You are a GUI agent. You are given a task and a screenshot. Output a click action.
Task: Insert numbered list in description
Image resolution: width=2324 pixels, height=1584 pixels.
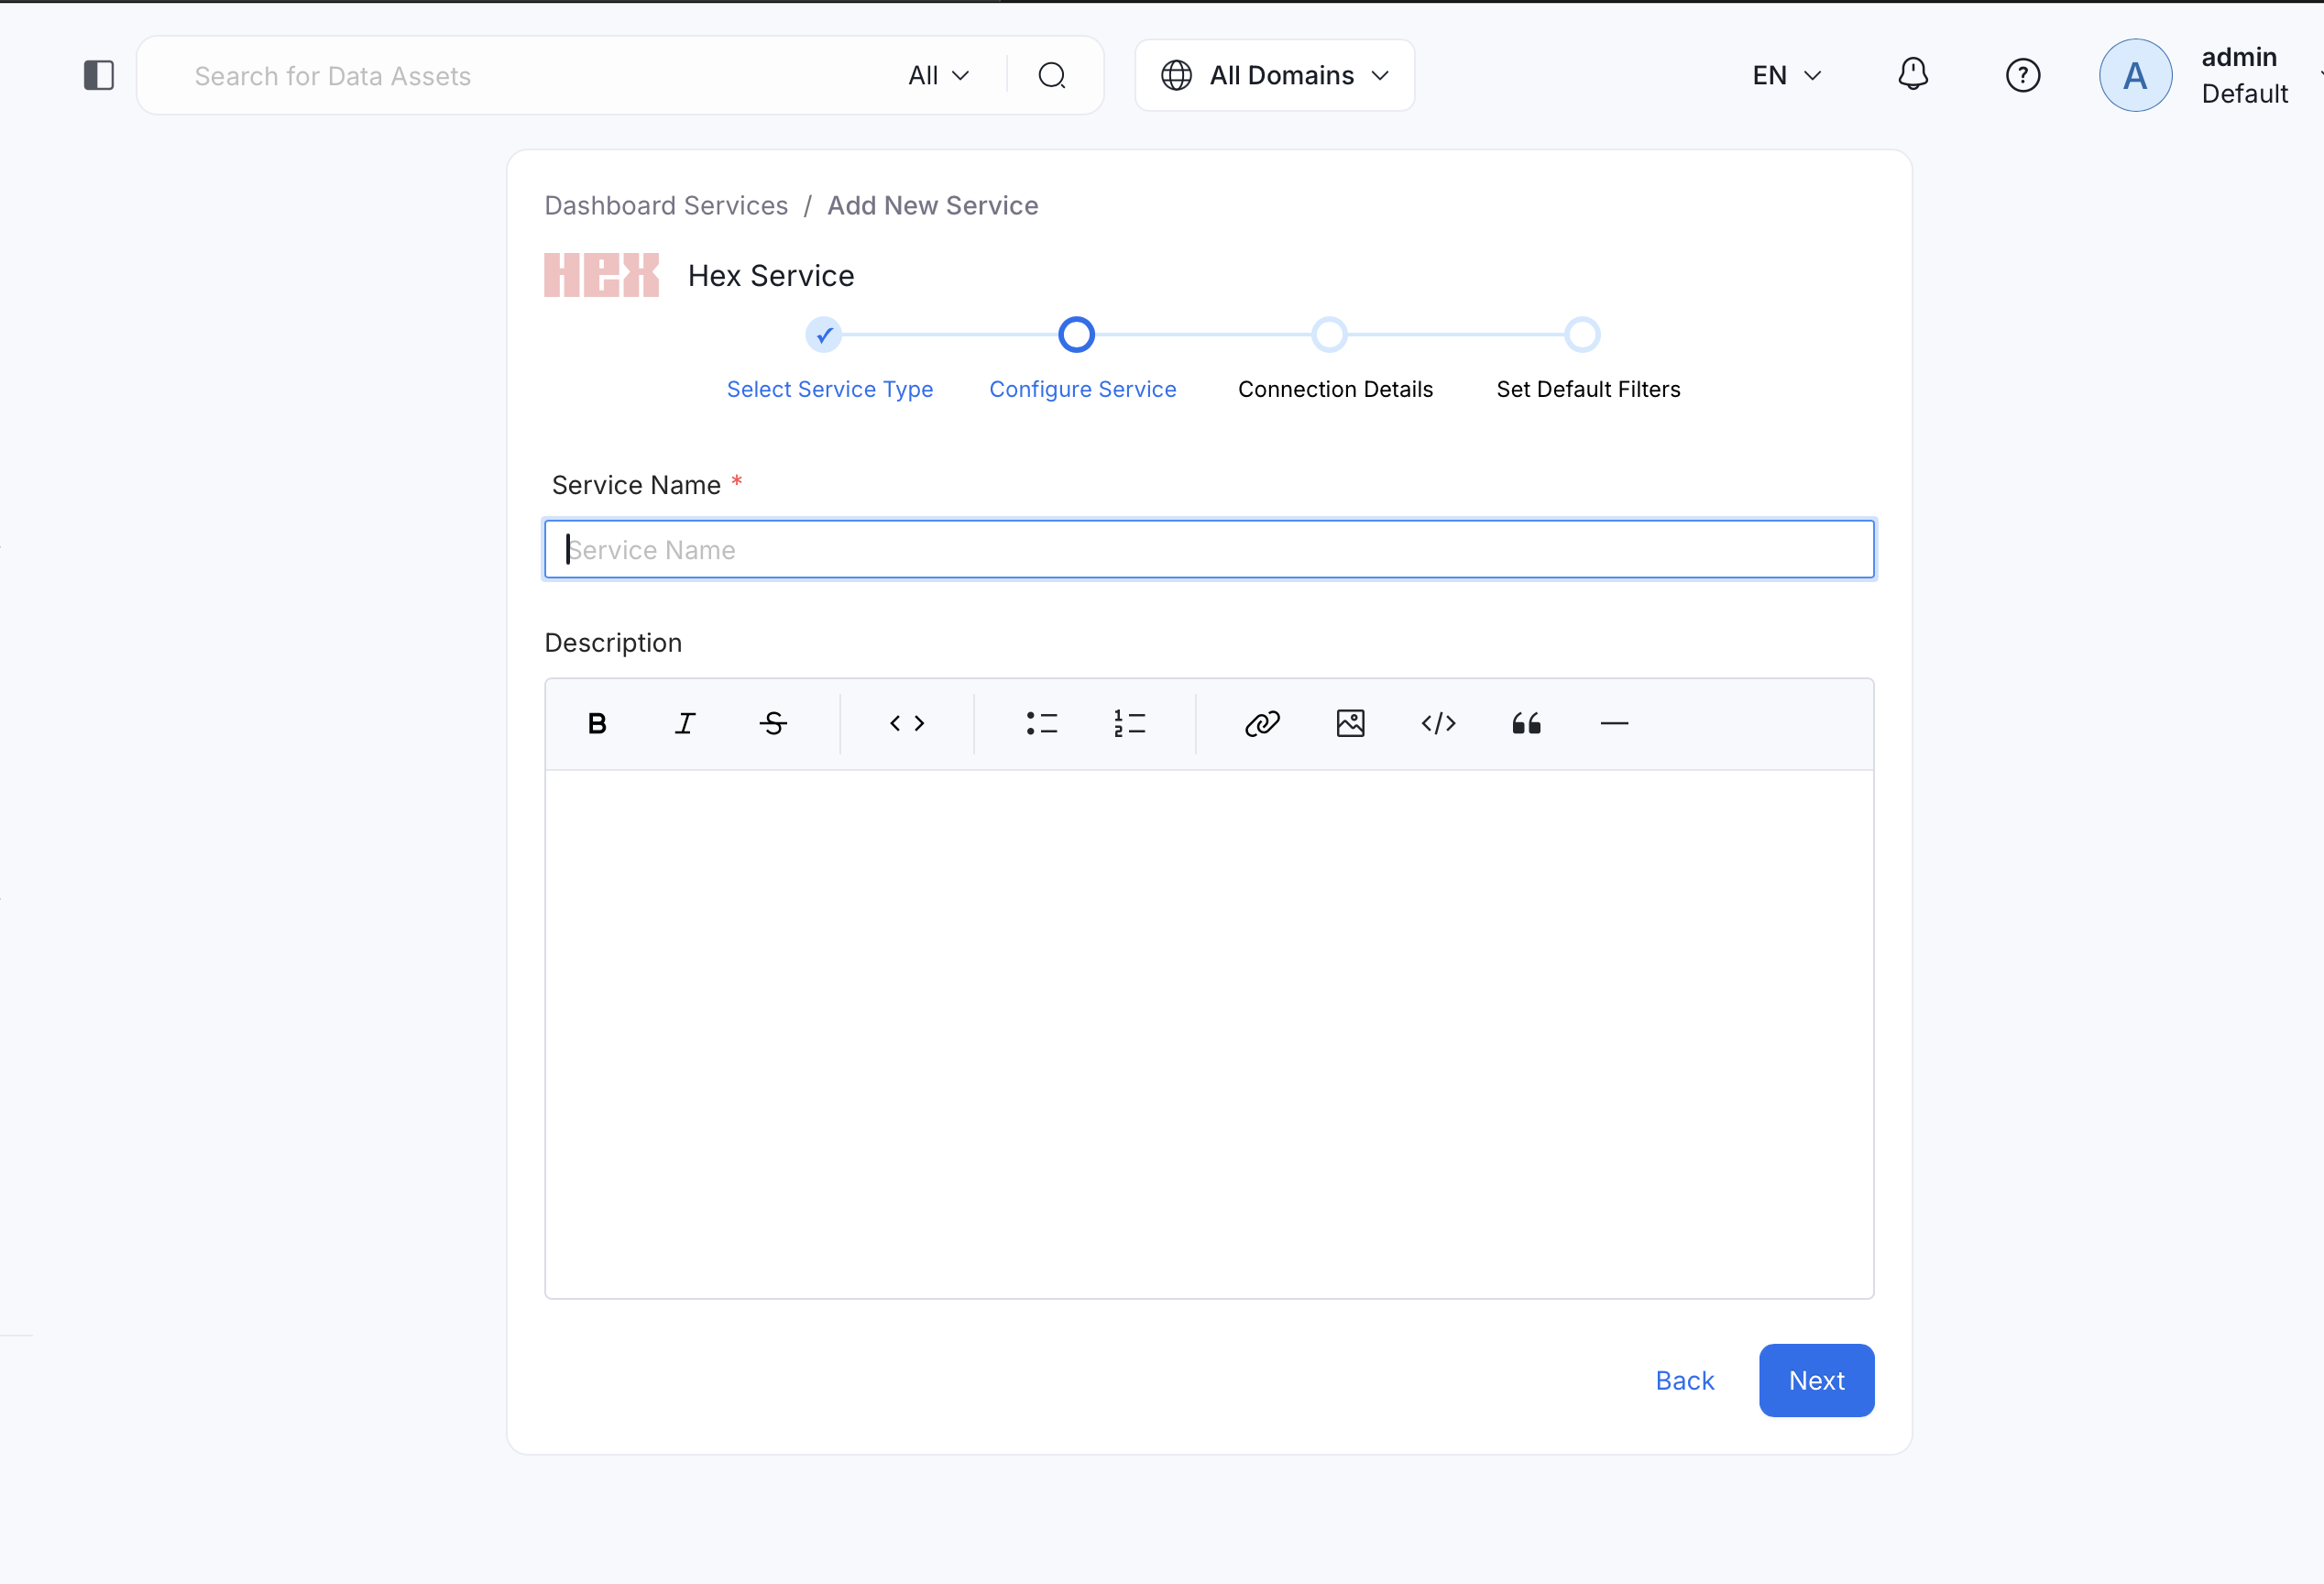[x=1129, y=723]
